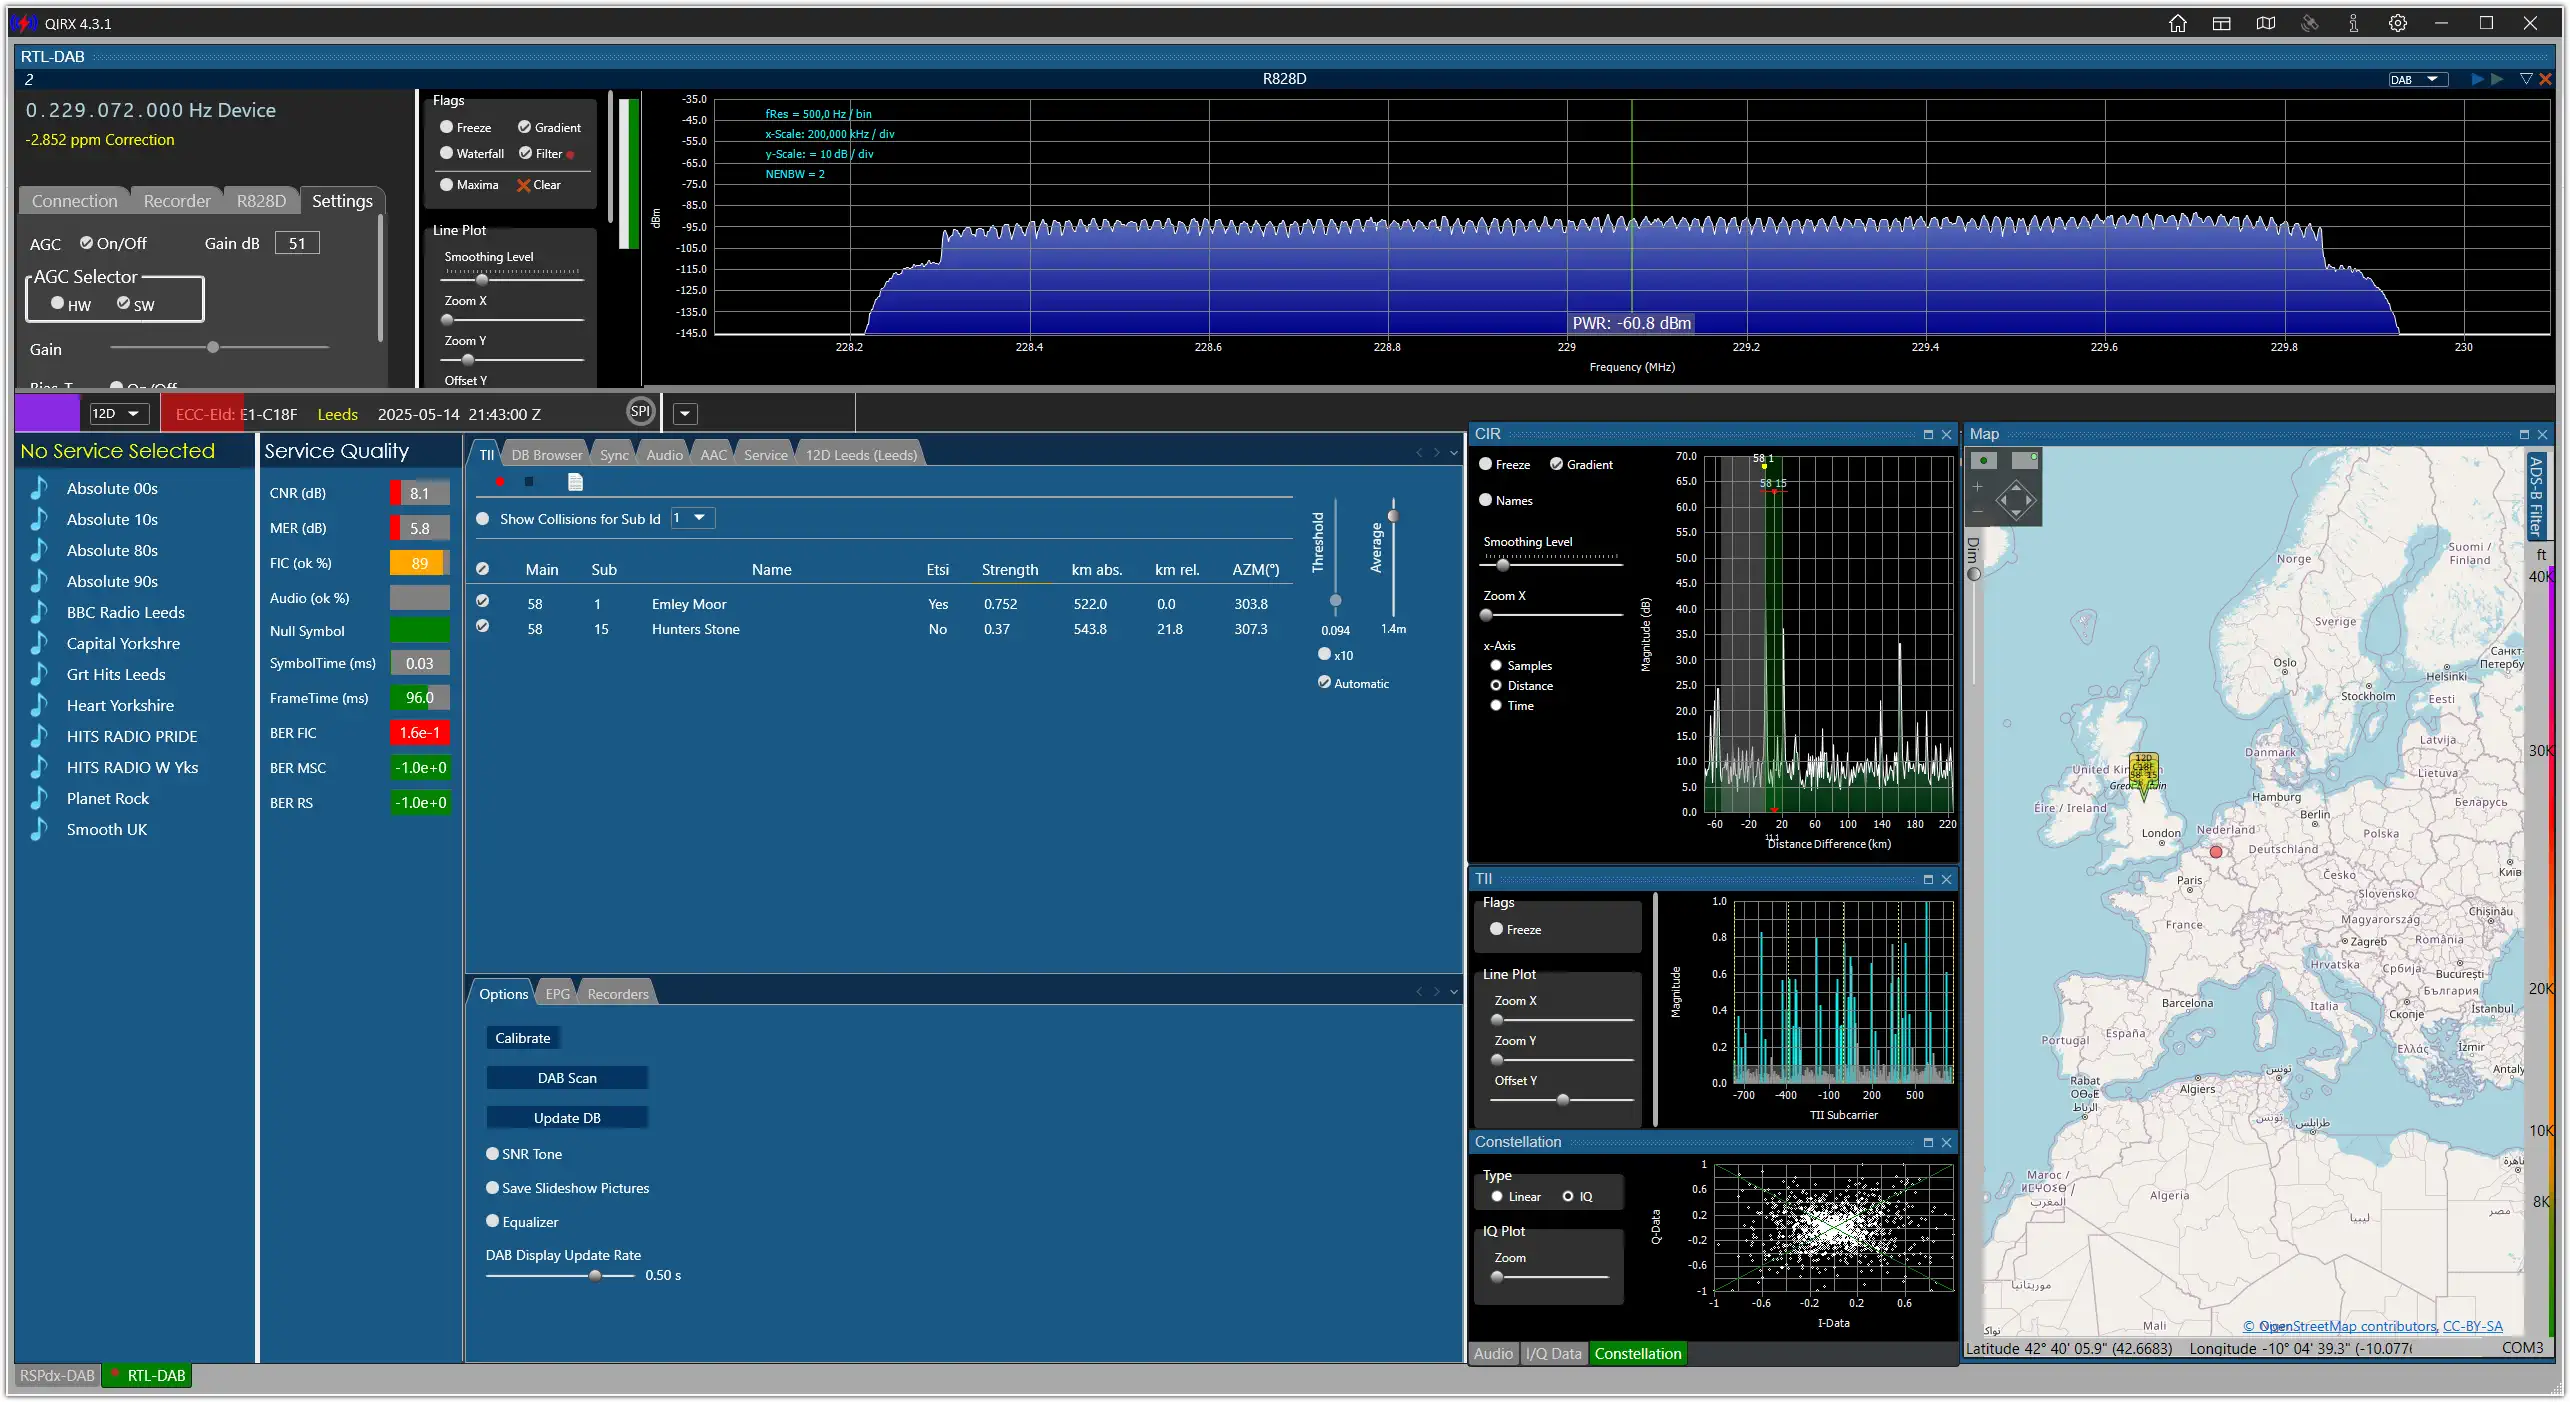Open the Sub Id dropdown
This screenshot has width=2570, height=1402.
coord(692,518)
